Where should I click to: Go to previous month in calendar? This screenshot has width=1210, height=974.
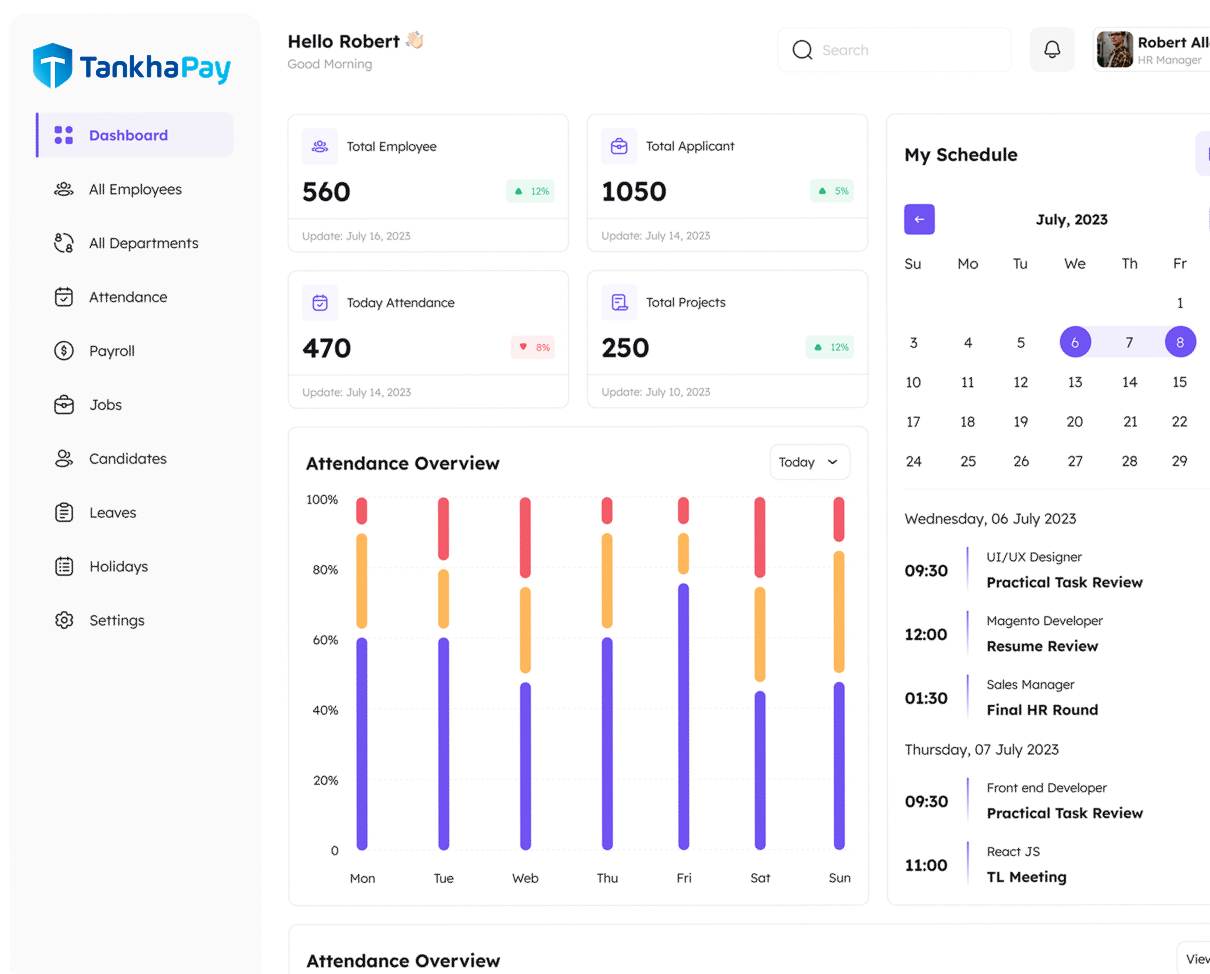pos(919,220)
